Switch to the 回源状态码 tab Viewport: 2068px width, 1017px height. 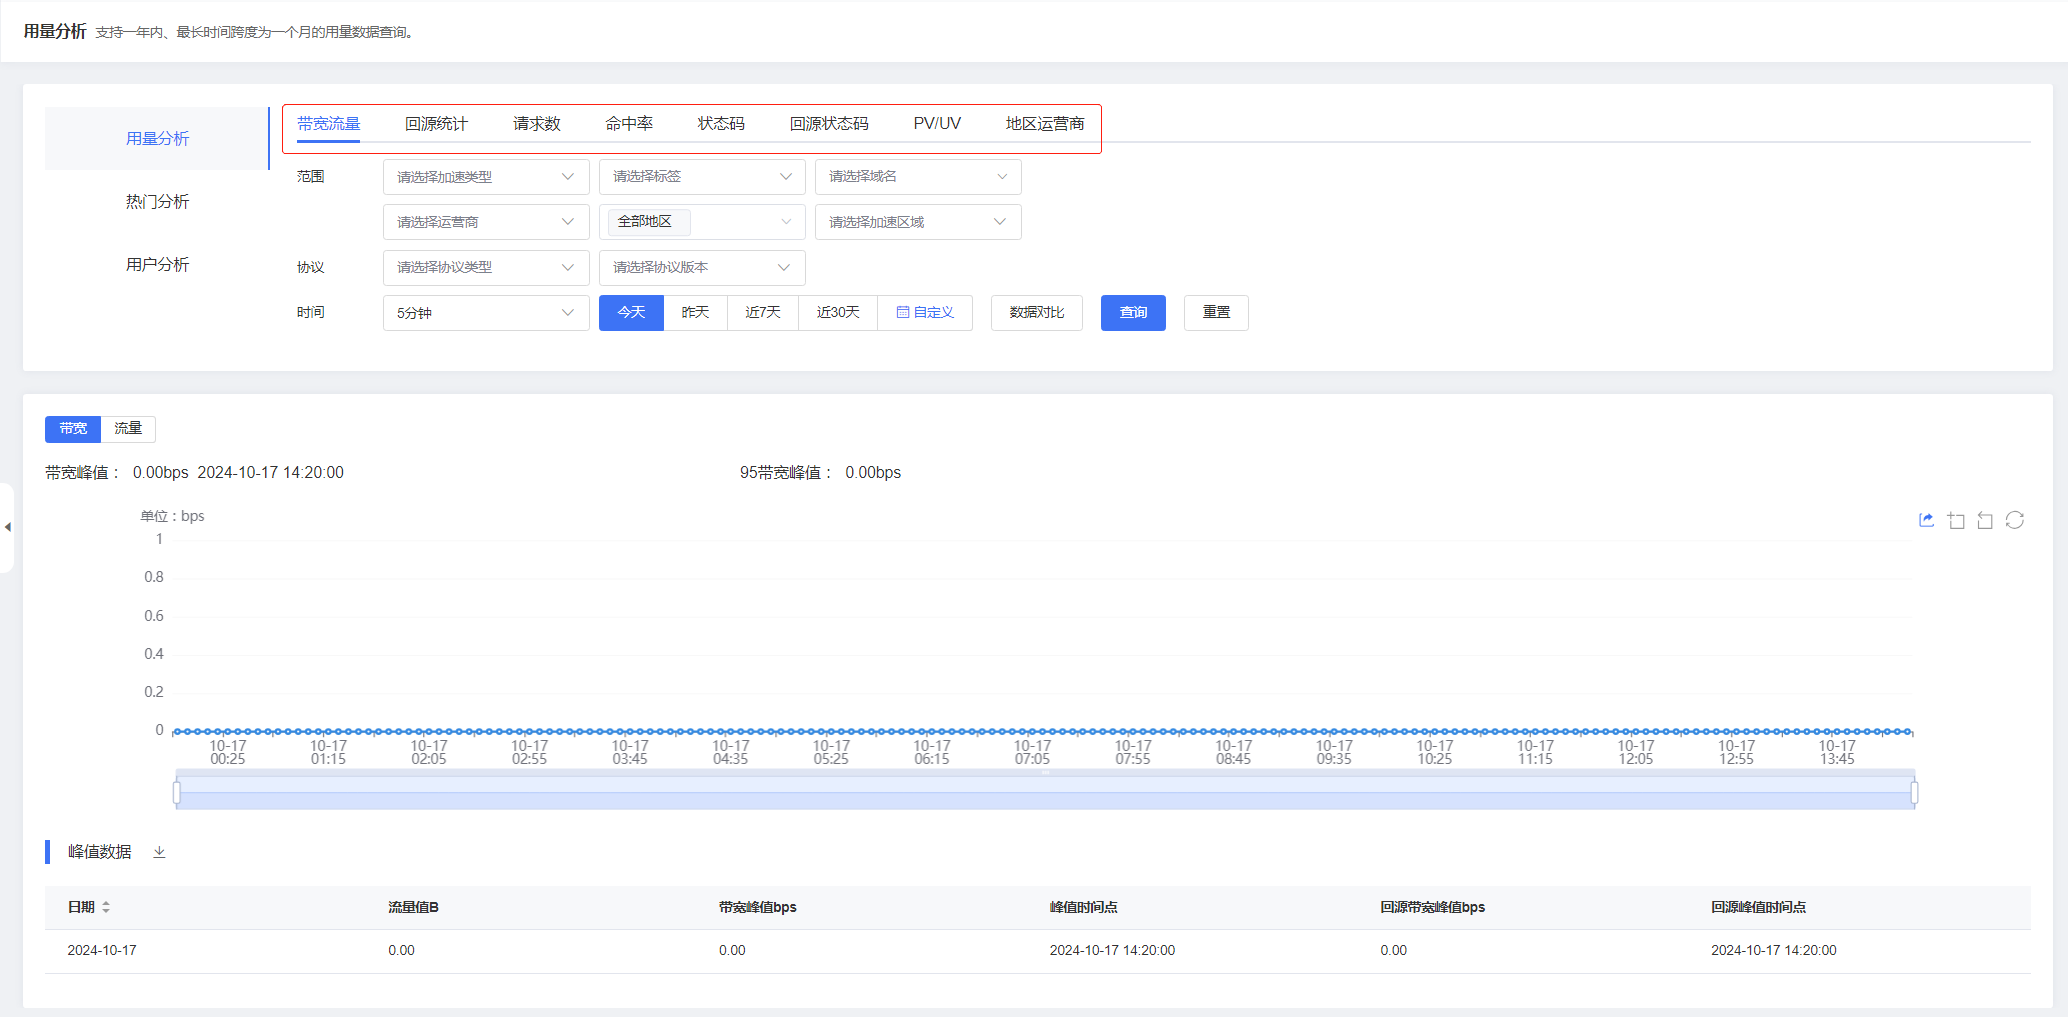click(x=829, y=124)
